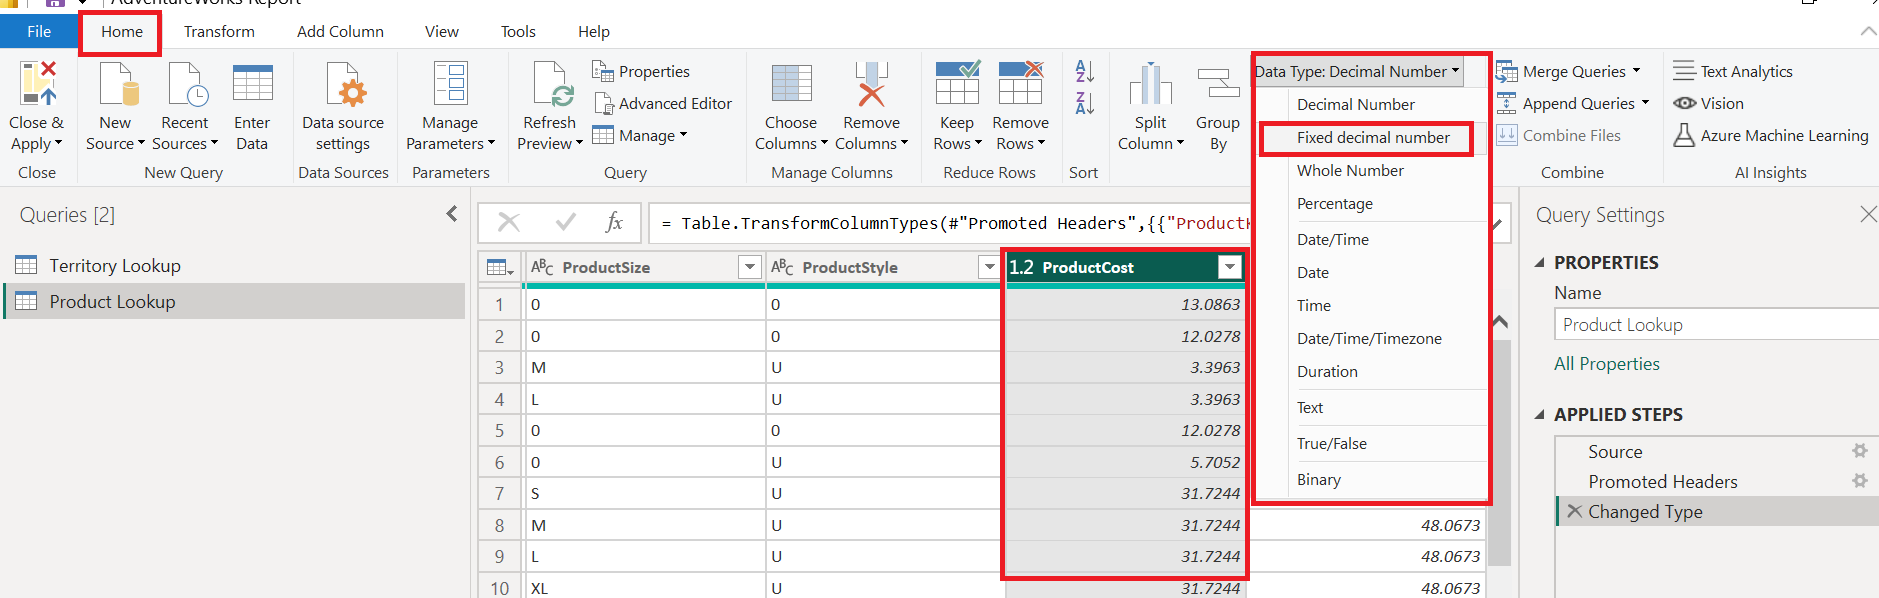Open the All Properties link
This screenshot has width=1879, height=598.
[x=1607, y=364]
